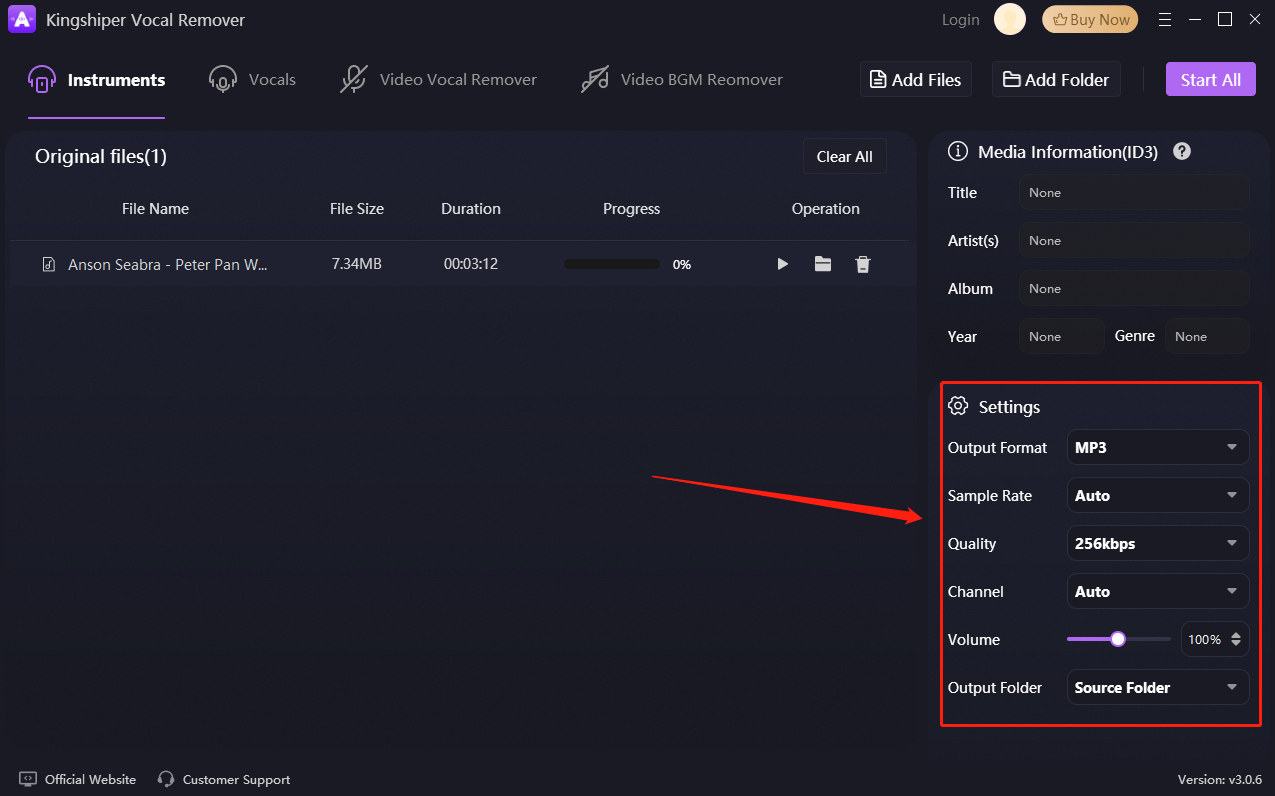The height and width of the screenshot is (796, 1275).
Task: Click the Start All button
Action: pos(1210,79)
